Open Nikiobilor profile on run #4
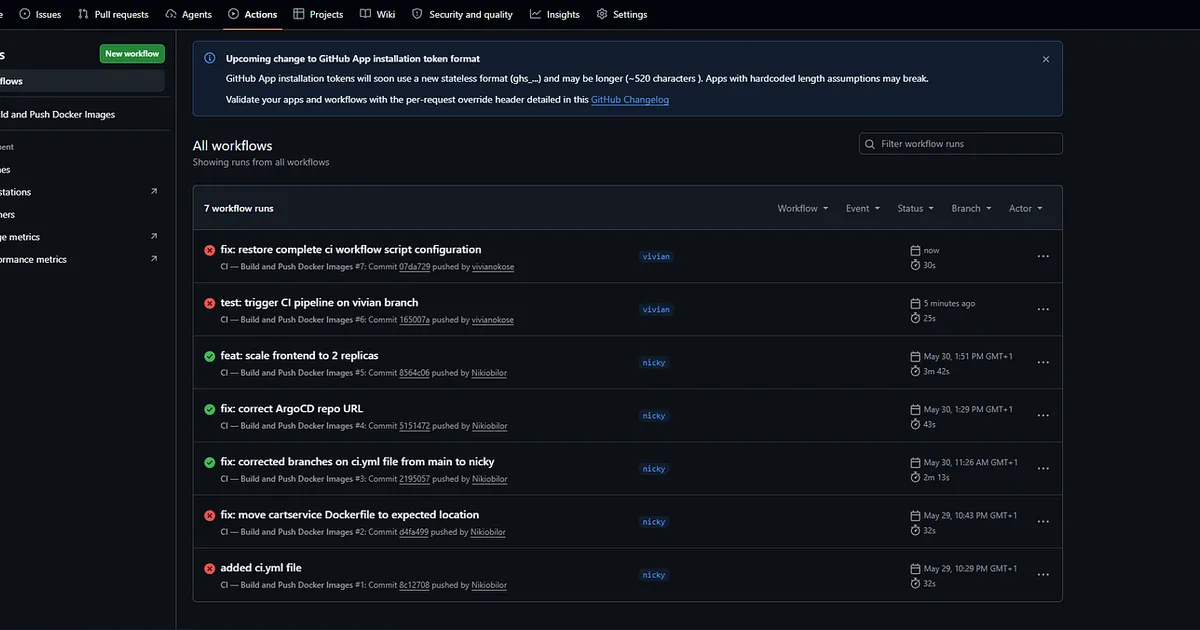 (489, 426)
